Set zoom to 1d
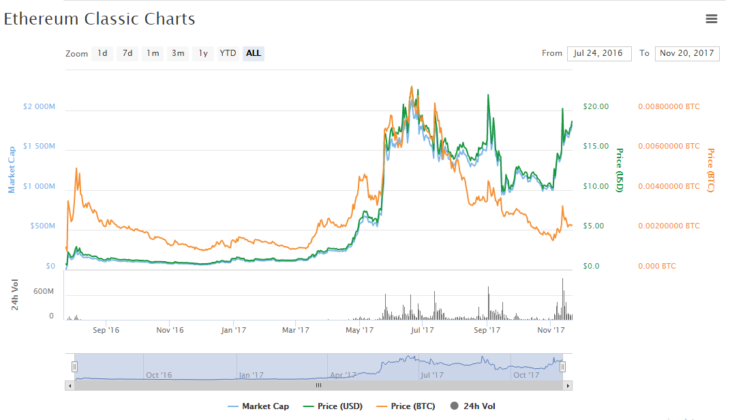Image resolution: width=730 pixels, height=420 pixels. click(x=102, y=53)
